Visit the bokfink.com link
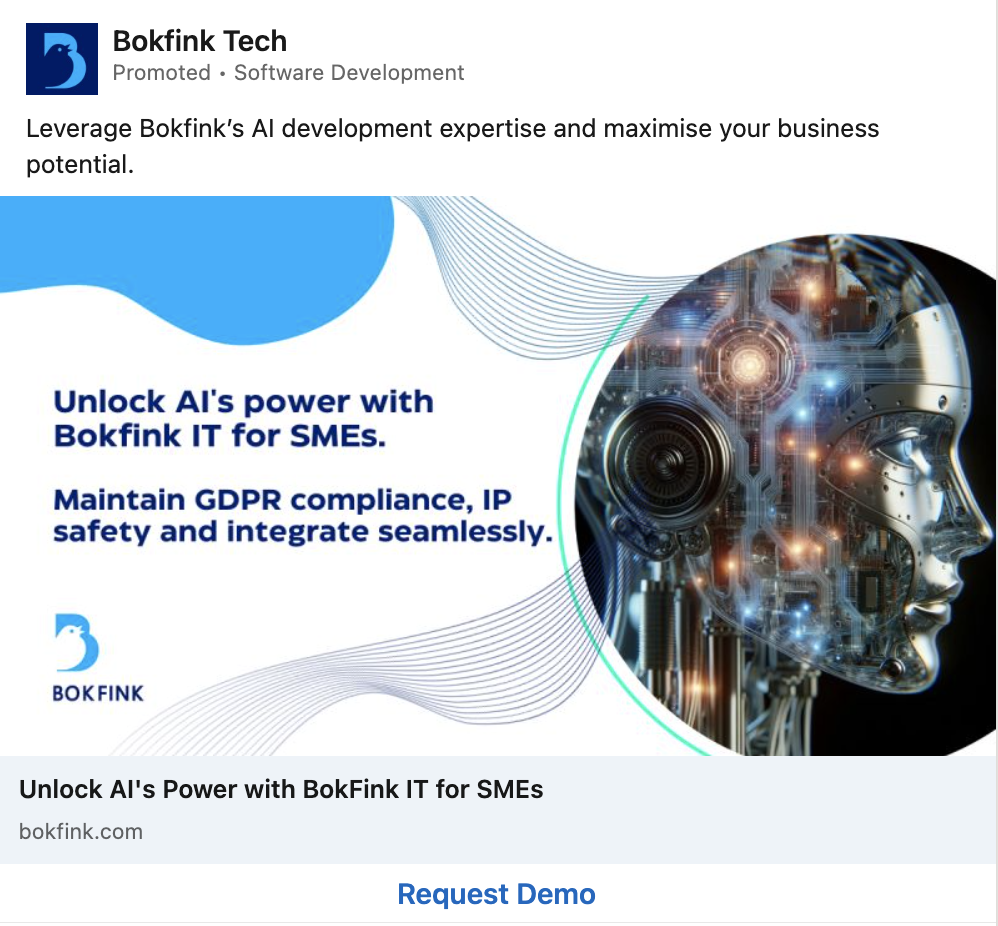This screenshot has width=998, height=926. (x=81, y=832)
